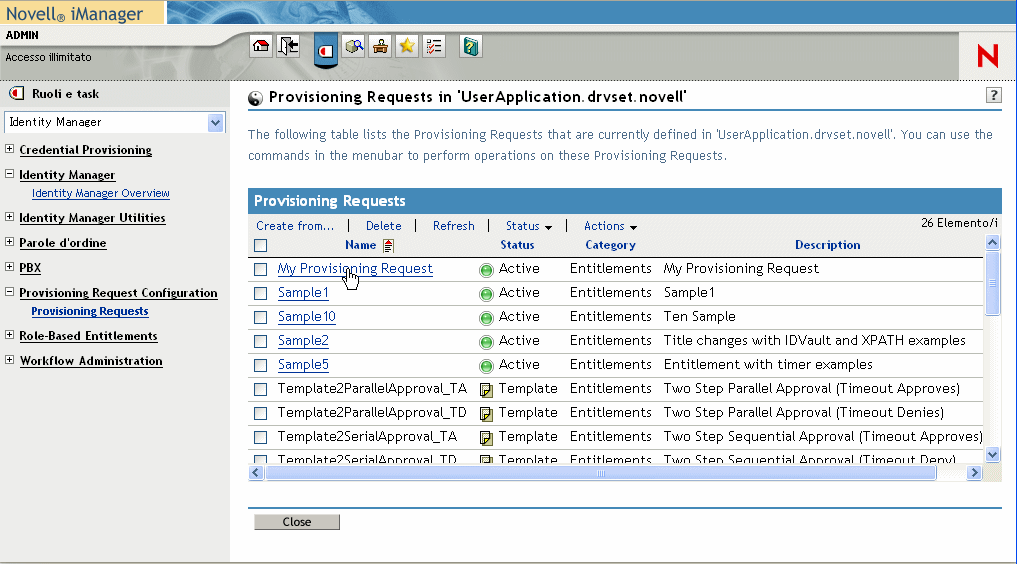Expand the Workflow Administration section
This screenshot has width=1017, height=564.
[x=10, y=361]
